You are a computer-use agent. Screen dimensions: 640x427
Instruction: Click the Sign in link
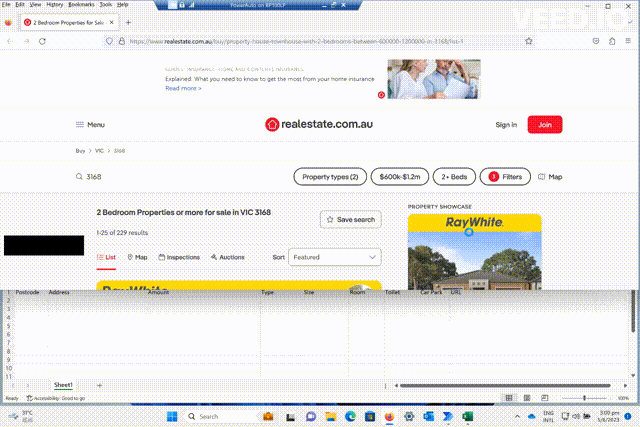506,125
